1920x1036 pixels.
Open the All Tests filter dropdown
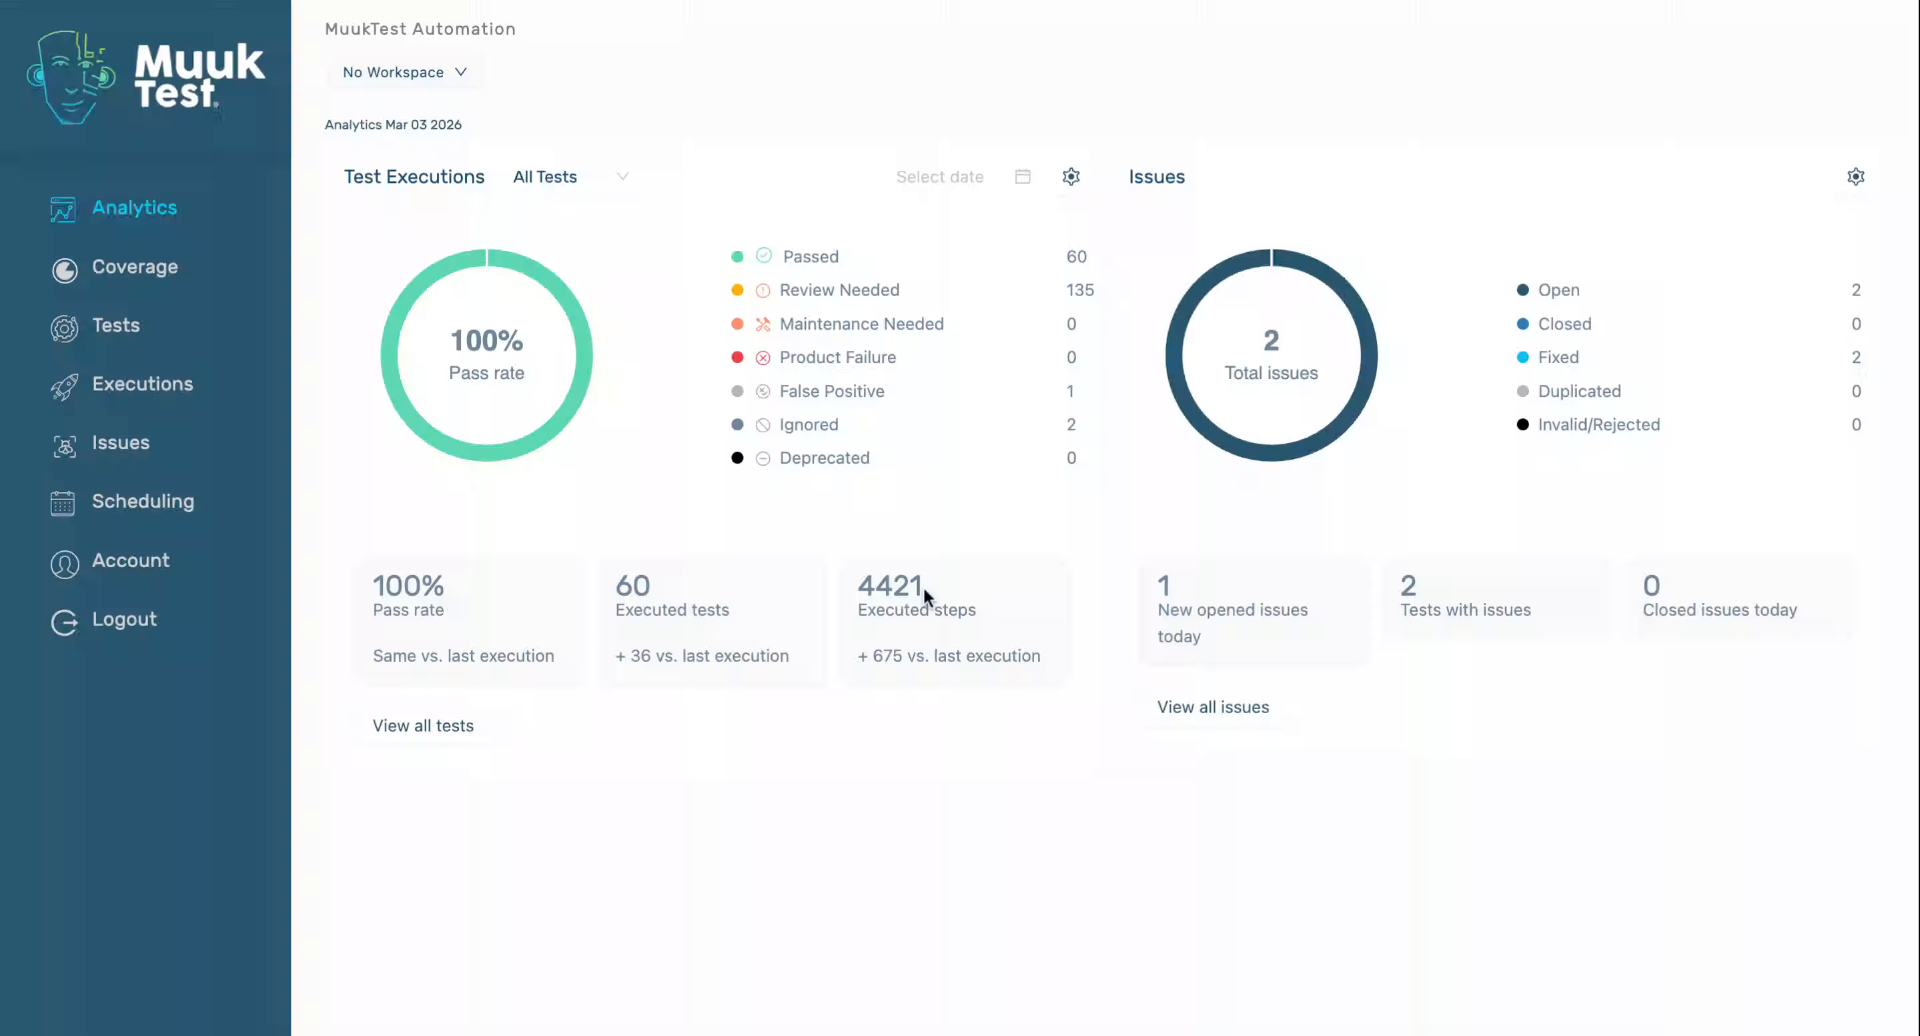(x=545, y=177)
